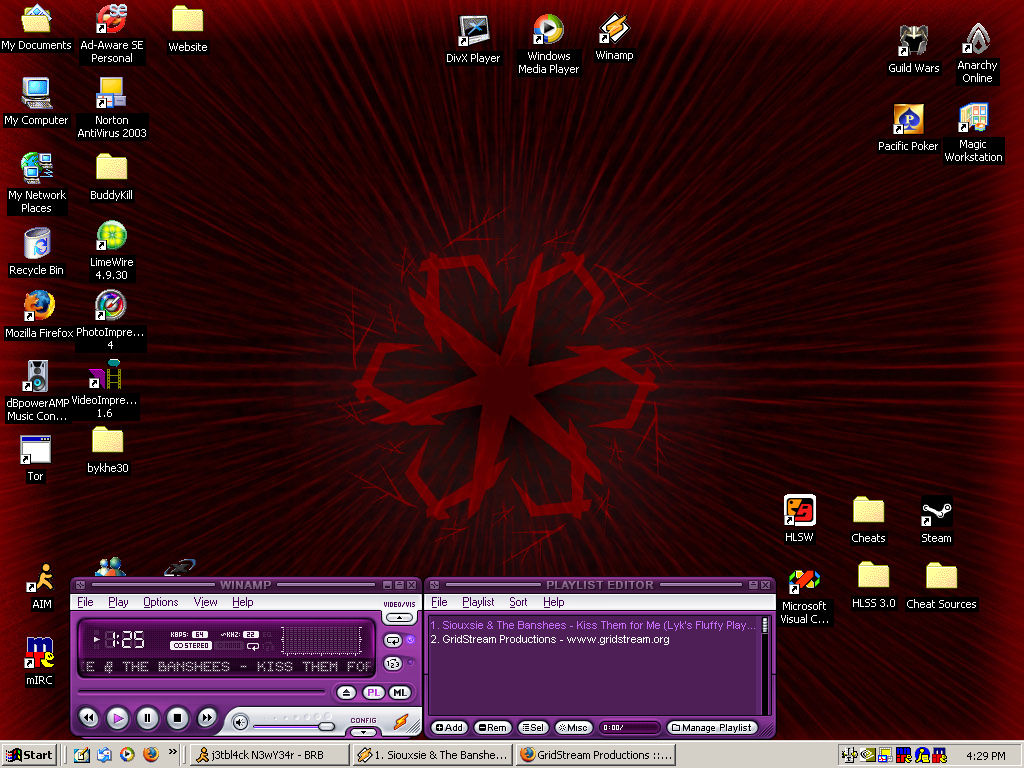Go to the previous track in Winamp
The width and height of the screenshot is (1024, 768).
pyautogui.click(x=88, y=717)
